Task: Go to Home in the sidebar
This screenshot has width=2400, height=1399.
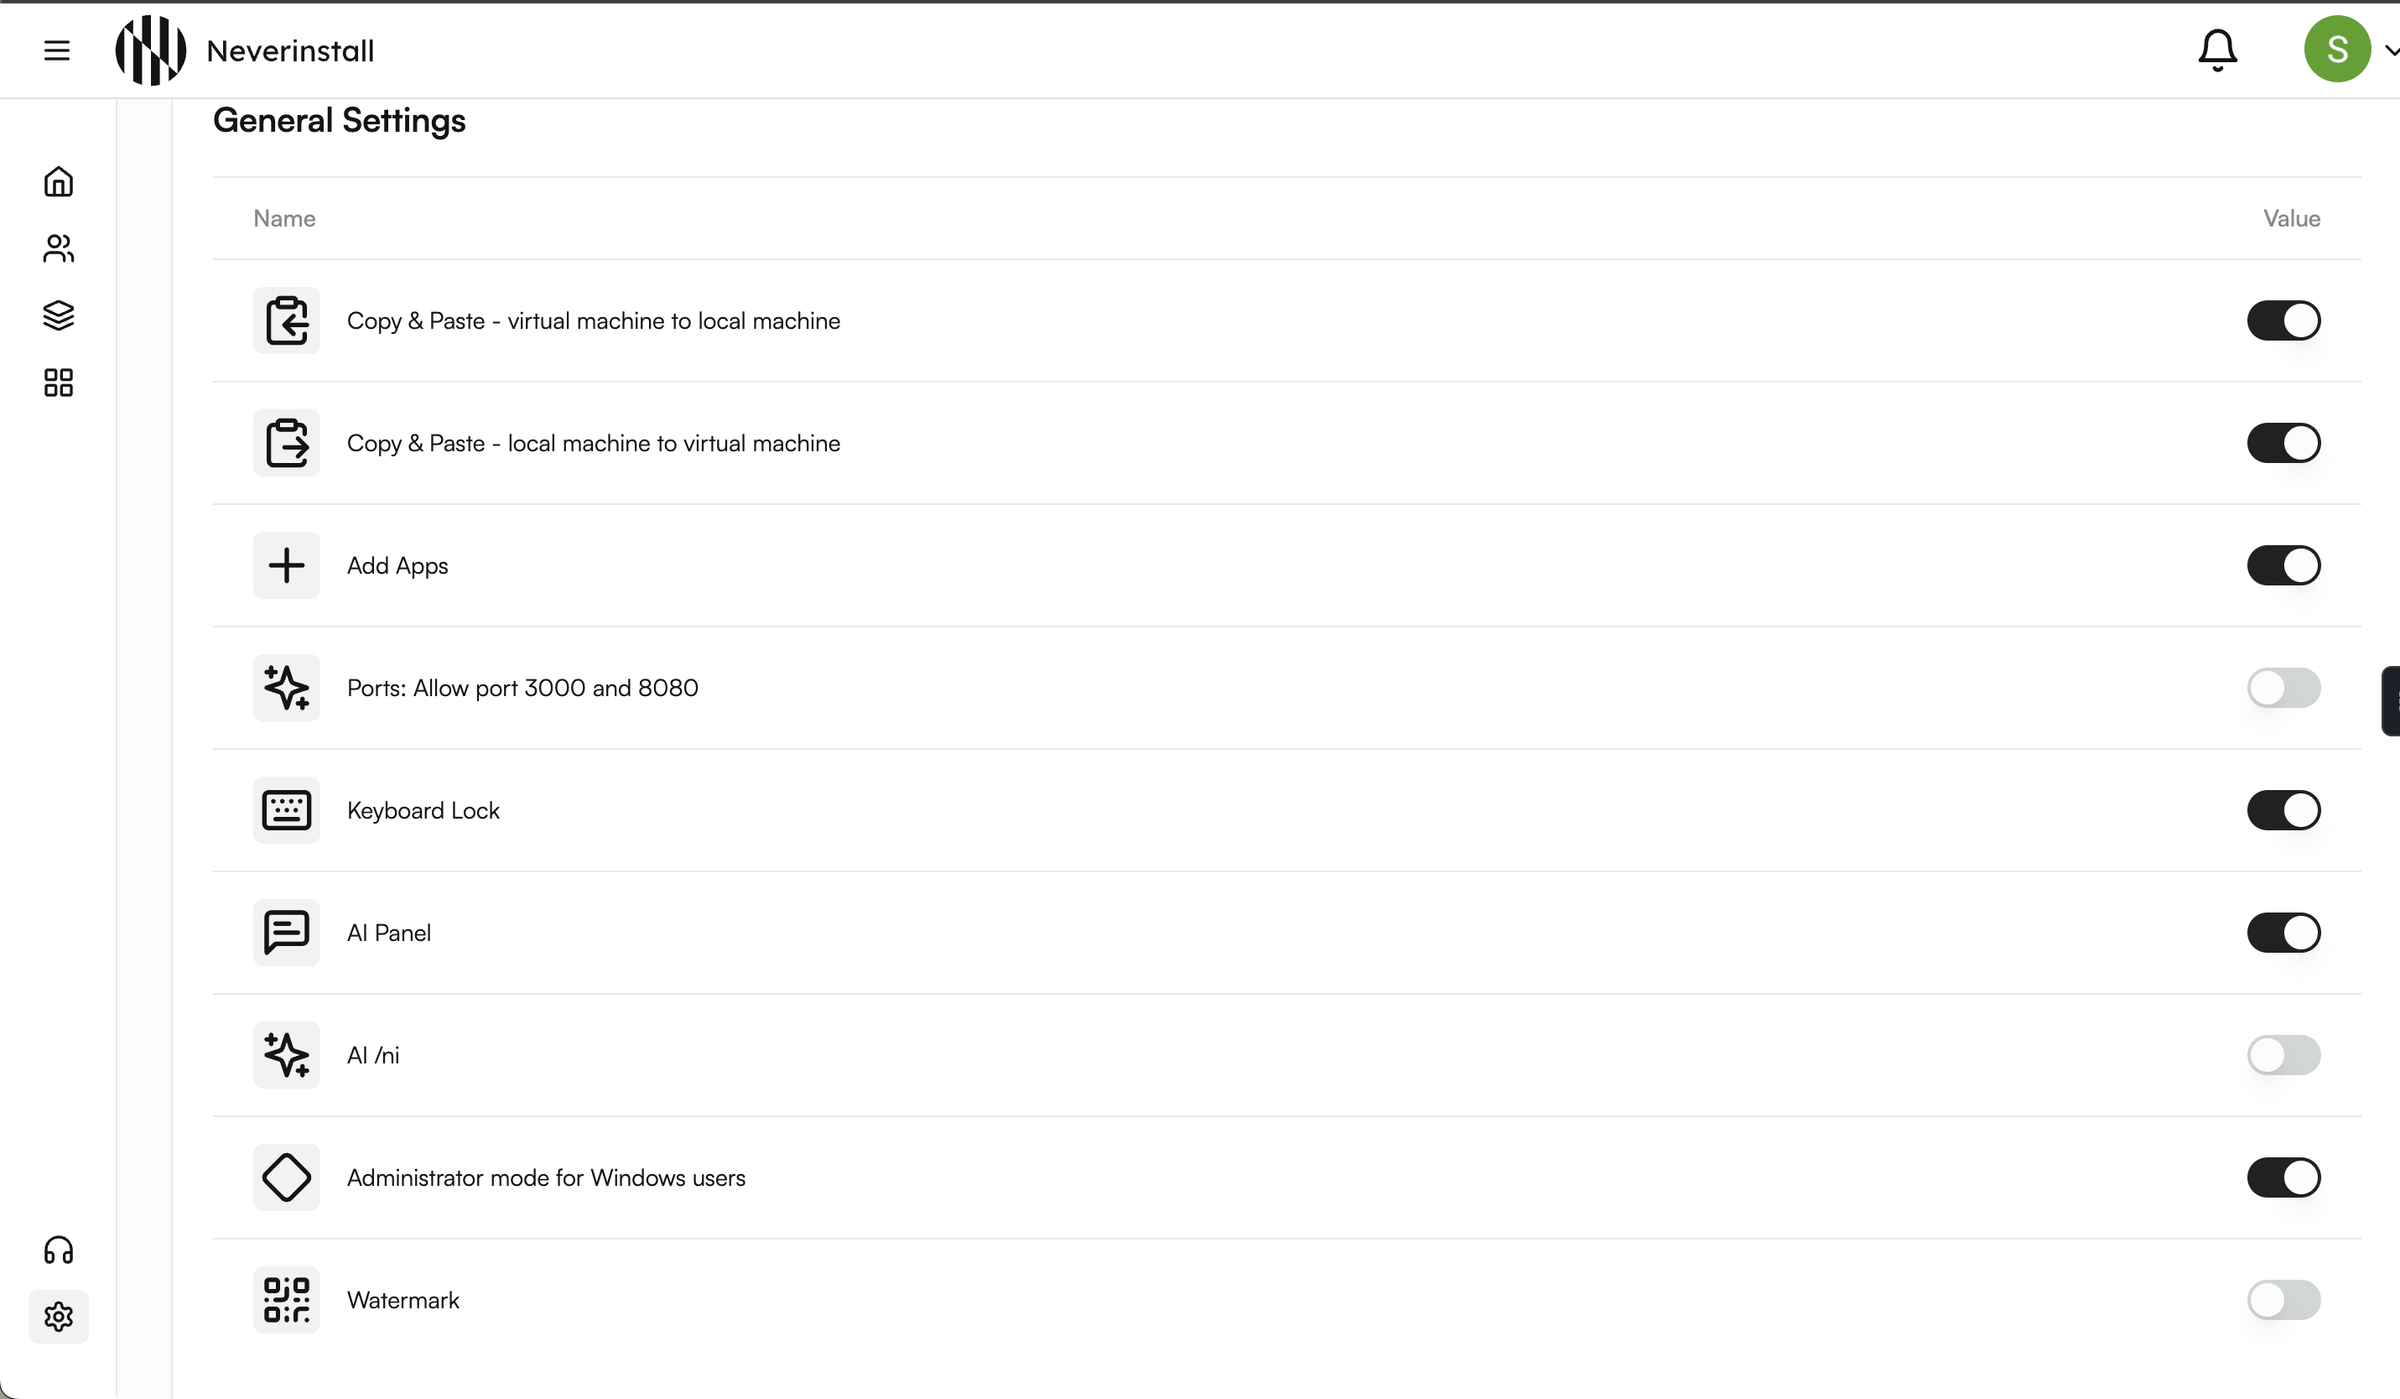Action: (58, 182)
